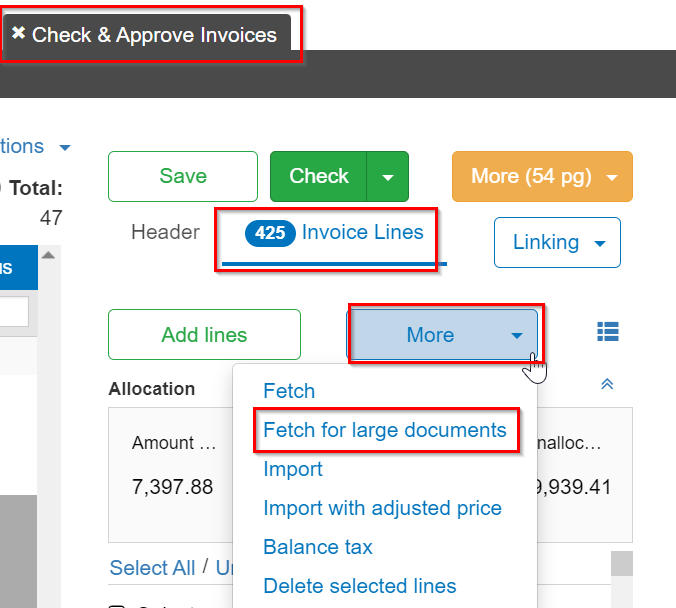Screen dimensions: 676x608
Task: Click the left panel scroll-up arrow
Action: [48, 256]
